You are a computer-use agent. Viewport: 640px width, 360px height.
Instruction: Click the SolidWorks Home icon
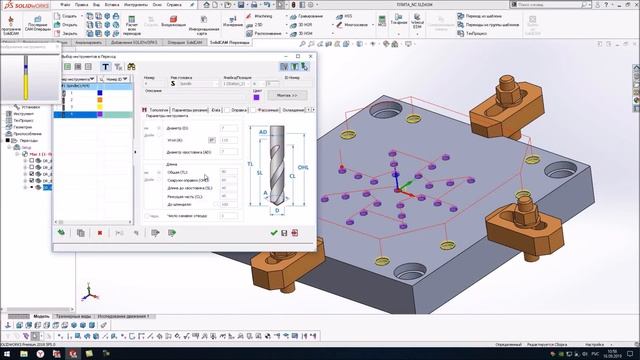(x=207, y=5)
